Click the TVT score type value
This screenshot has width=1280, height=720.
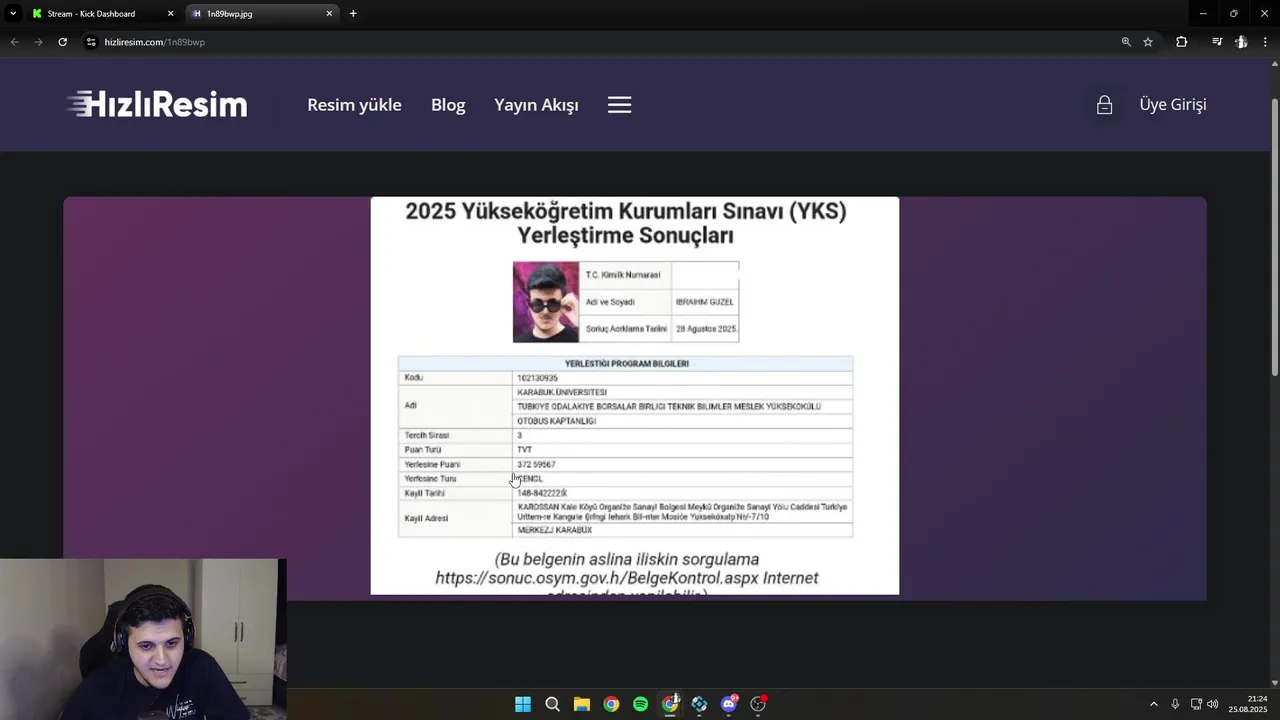pyautogui.click(x=524, y=450)
